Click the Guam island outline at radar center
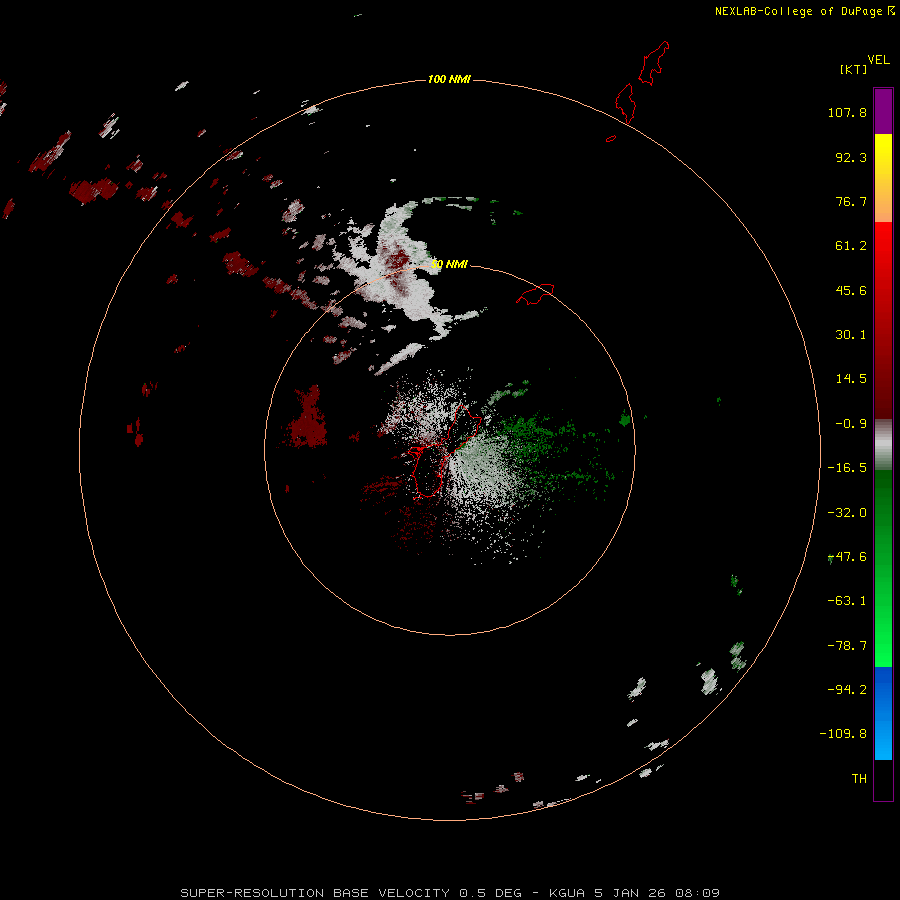900x900 pixels. 444,451
